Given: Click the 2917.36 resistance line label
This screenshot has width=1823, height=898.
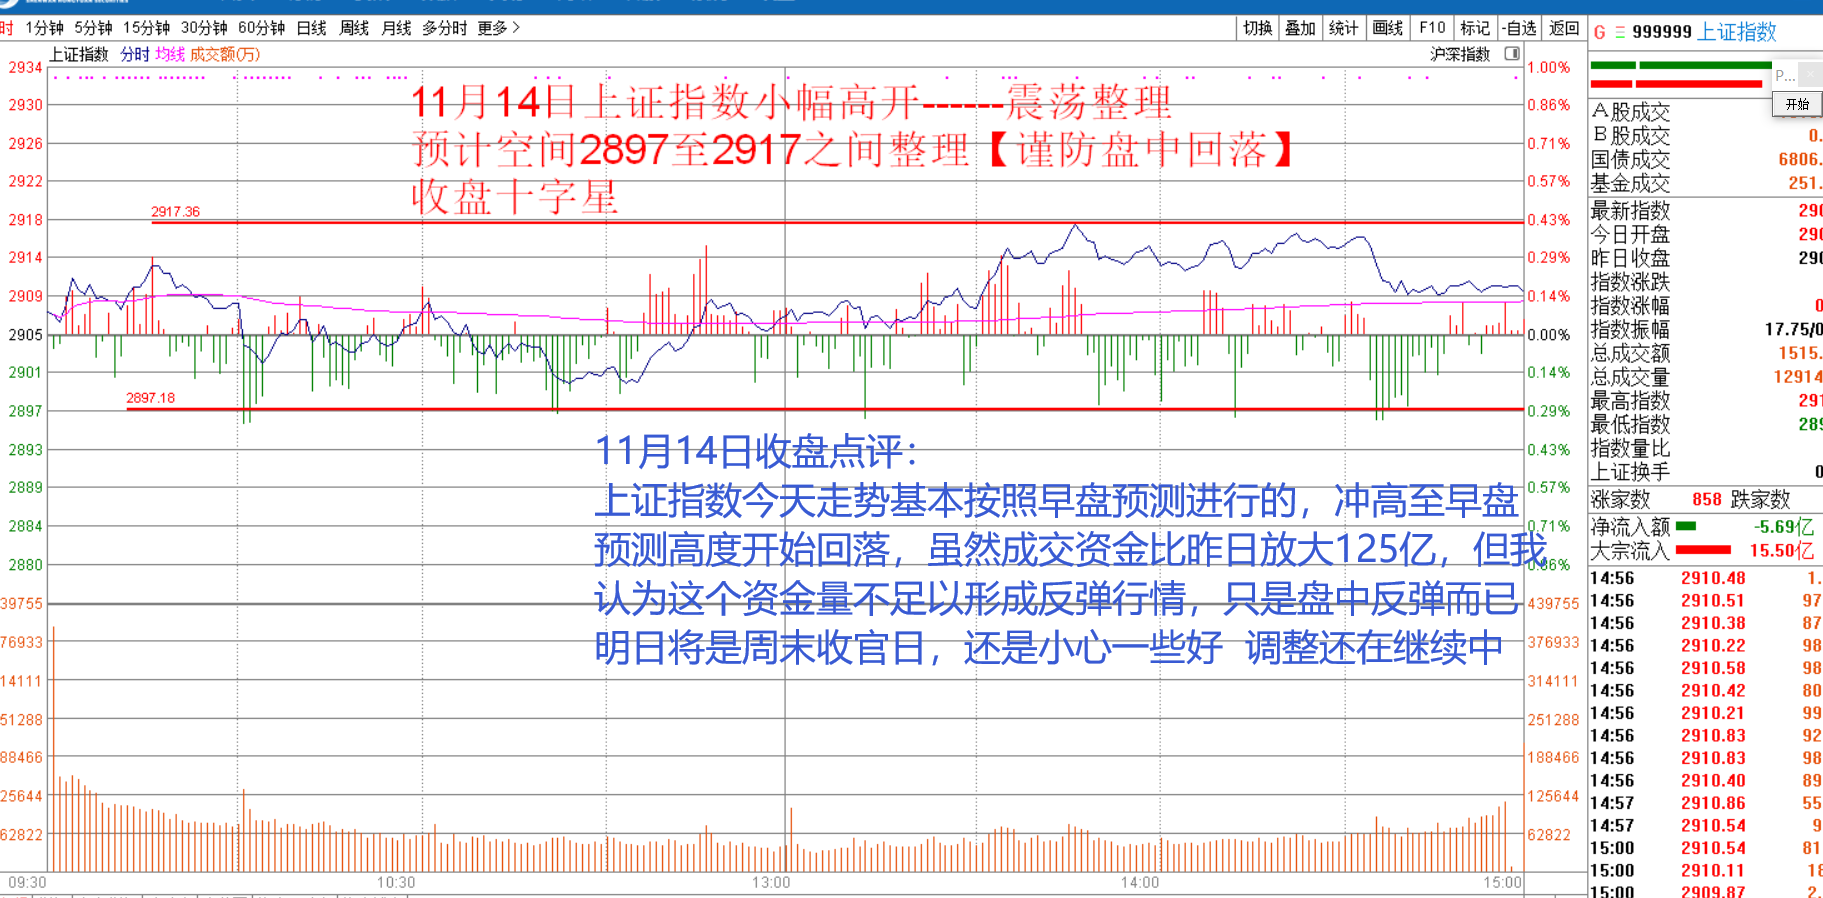Looking at the screenshot, I should (175, 212).
